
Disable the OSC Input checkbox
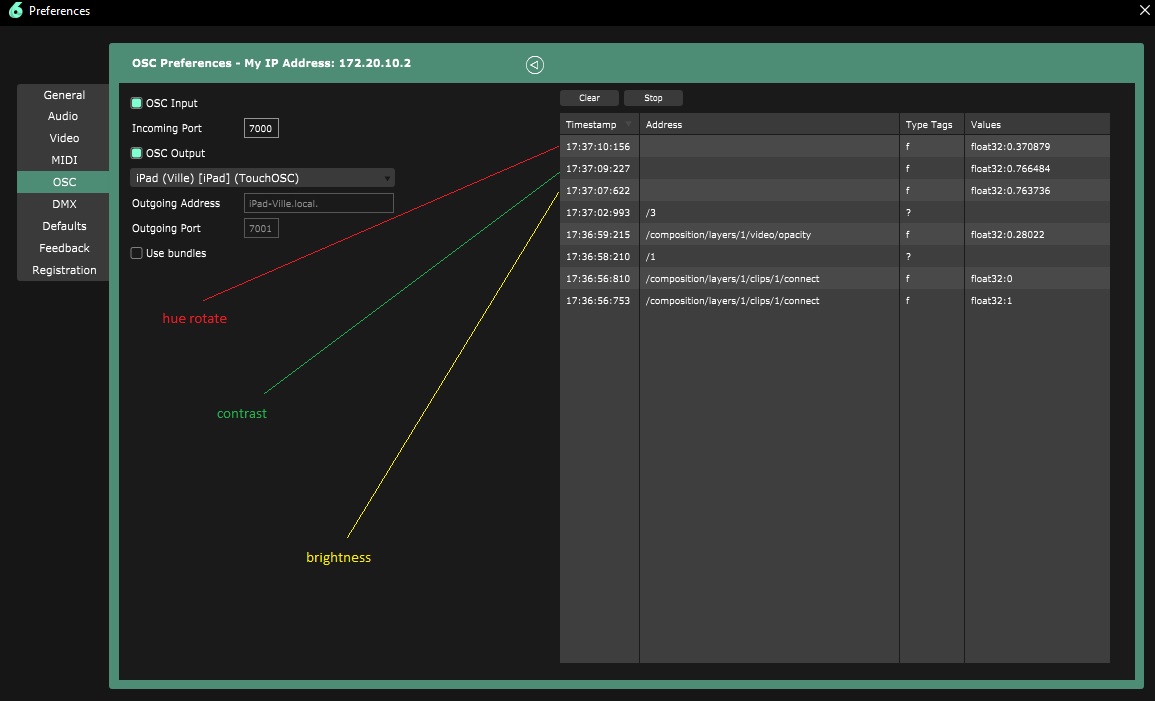tap(137, 103)
